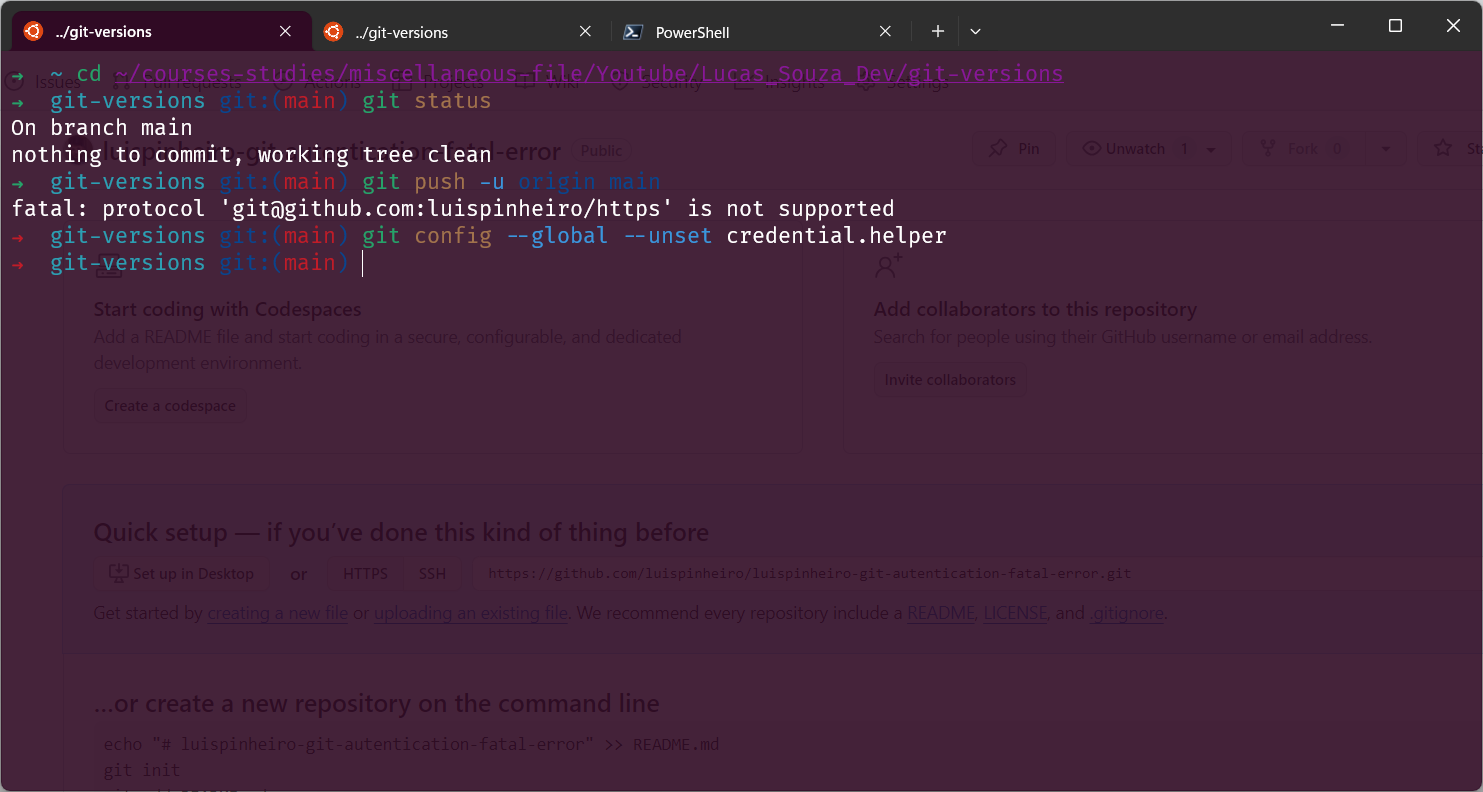Click the 'fatal: protocol' error line
1483x792 pixels.
[x=453, y=209]
